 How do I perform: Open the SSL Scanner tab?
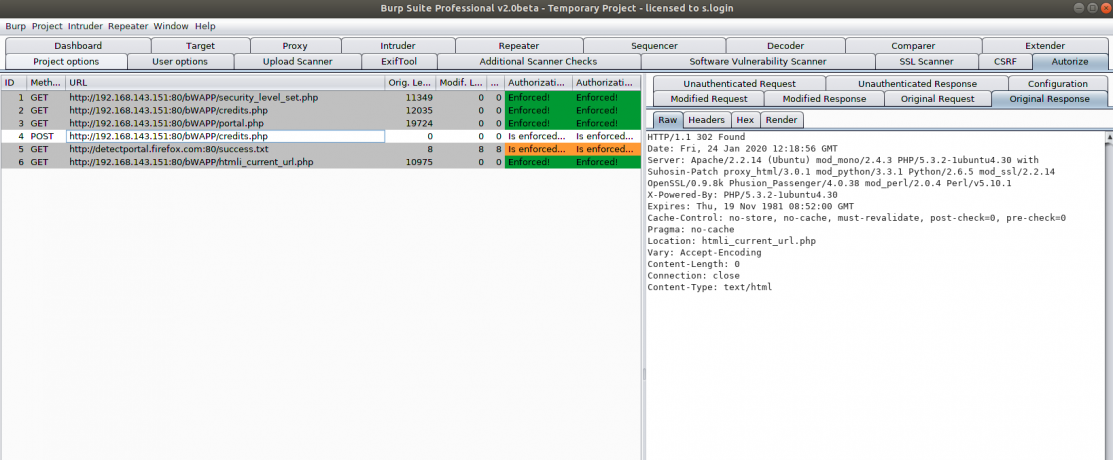click(926, 62)
